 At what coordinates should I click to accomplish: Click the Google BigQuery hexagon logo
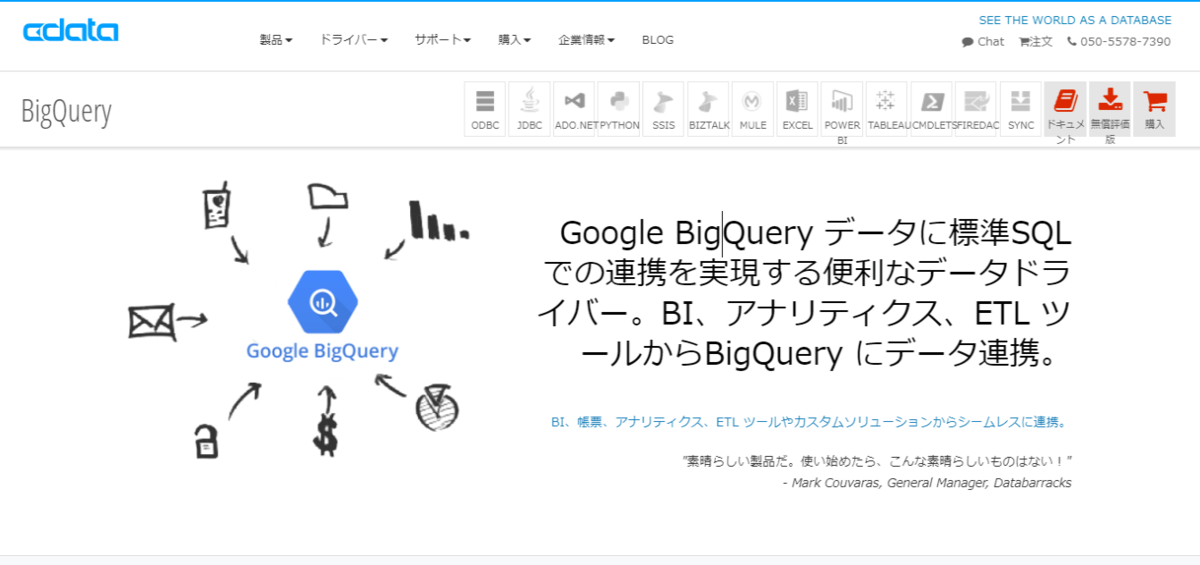click(323, 301)
